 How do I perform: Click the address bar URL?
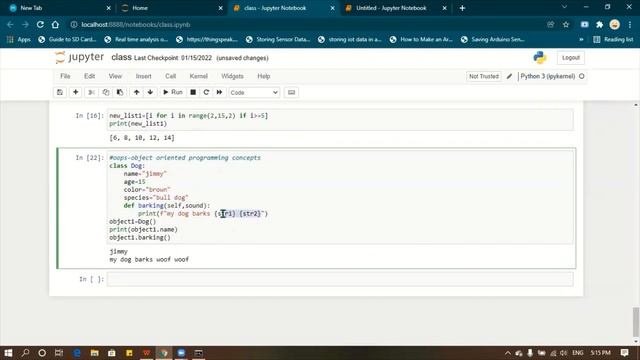coord(136,24)
